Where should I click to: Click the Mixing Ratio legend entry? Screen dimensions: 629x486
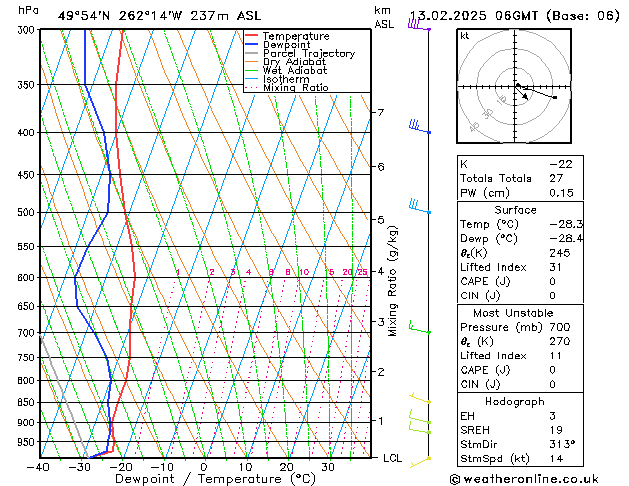click(295, 88)
